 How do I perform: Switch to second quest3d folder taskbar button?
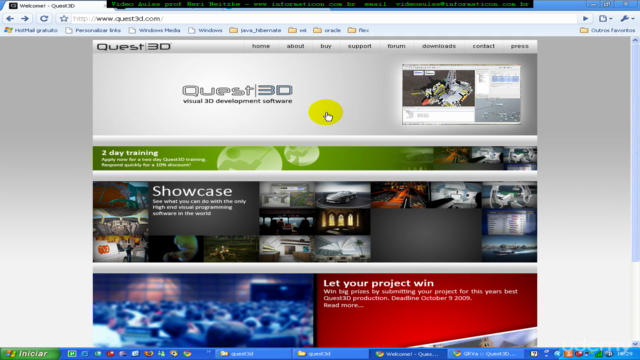[330, 353]
